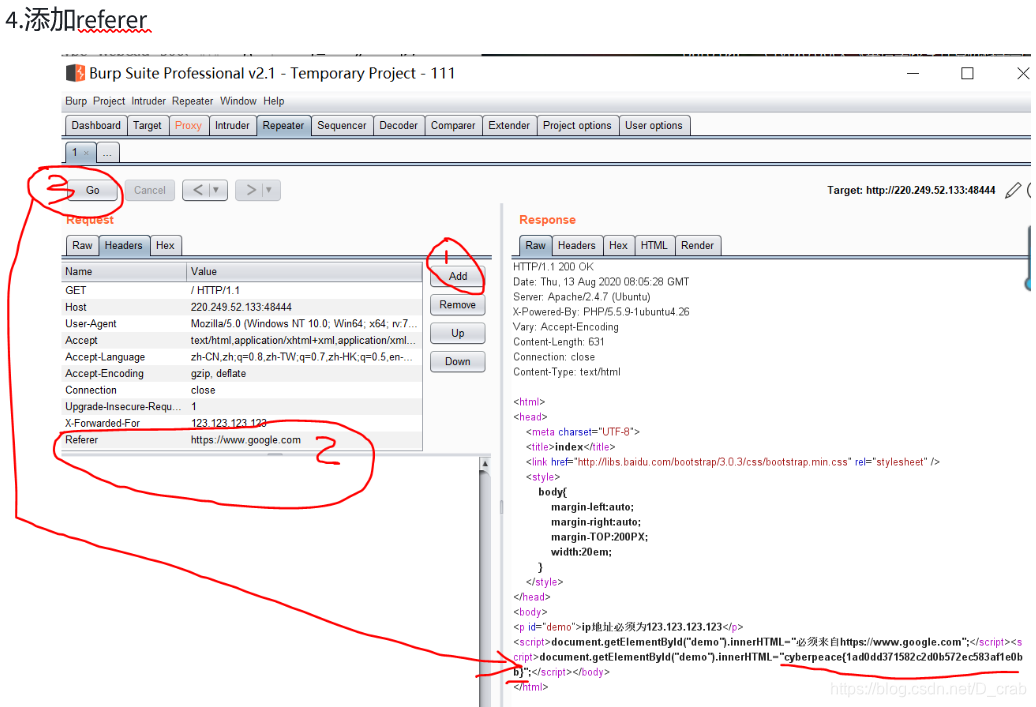
Task: Sort headers by the Name column
Action: 124,272
